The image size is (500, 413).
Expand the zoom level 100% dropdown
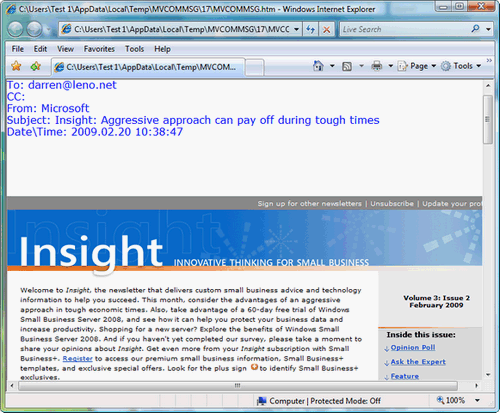coord(477,400)
